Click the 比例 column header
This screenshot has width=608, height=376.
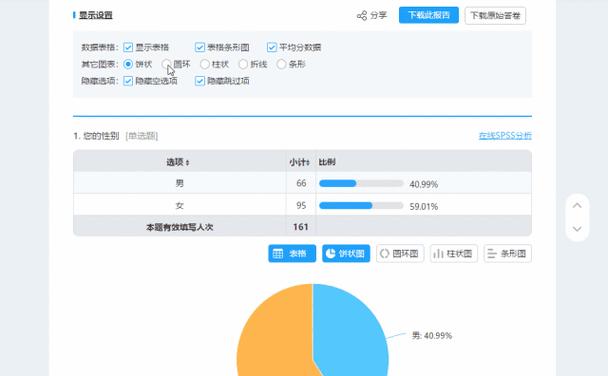pyautogui.click(x=327, y=162)
